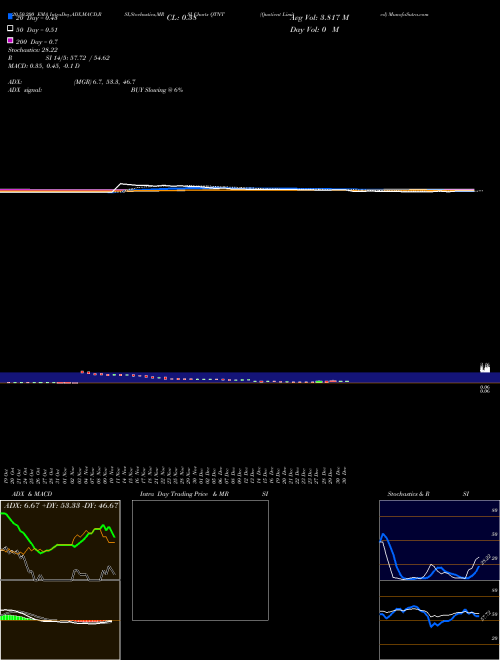Click the 'Stochastics: 28.22' readout
The height and width of the screenshot is (660, 500).
coord(33,50)
